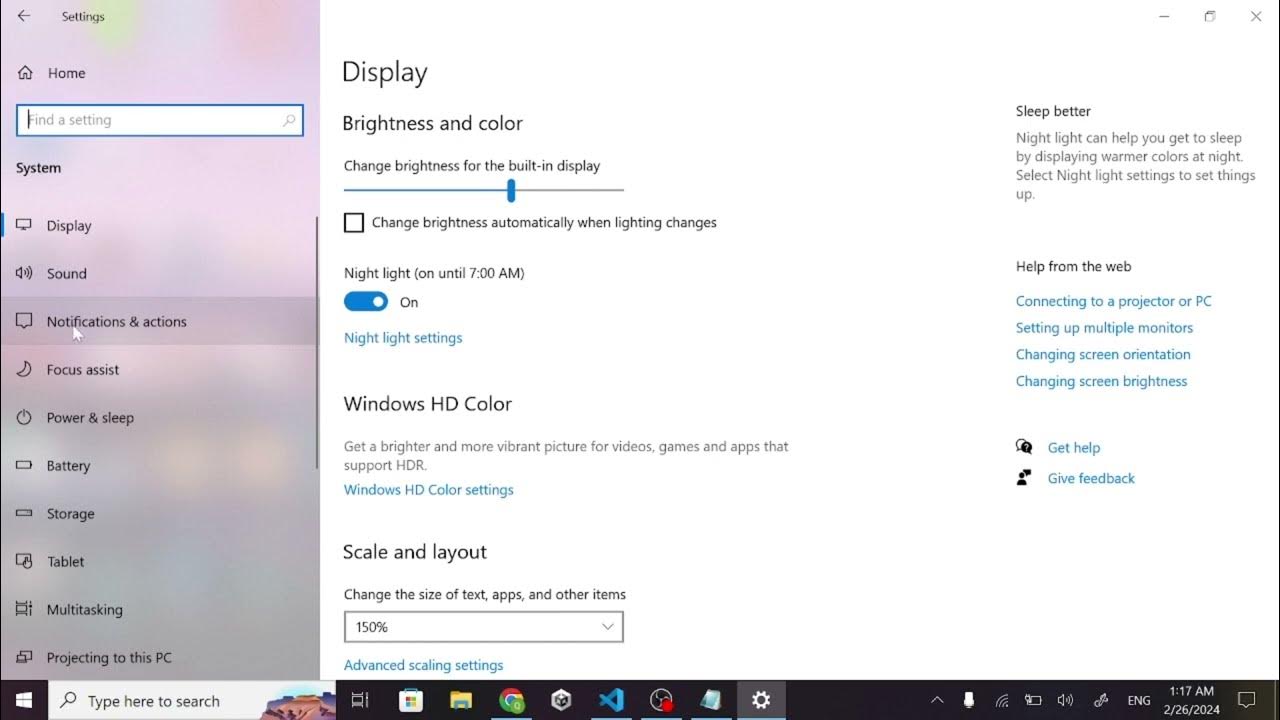Open Connecting to a projector or PC
This screenshot has width=1280, height=720.
[1113, 301]
